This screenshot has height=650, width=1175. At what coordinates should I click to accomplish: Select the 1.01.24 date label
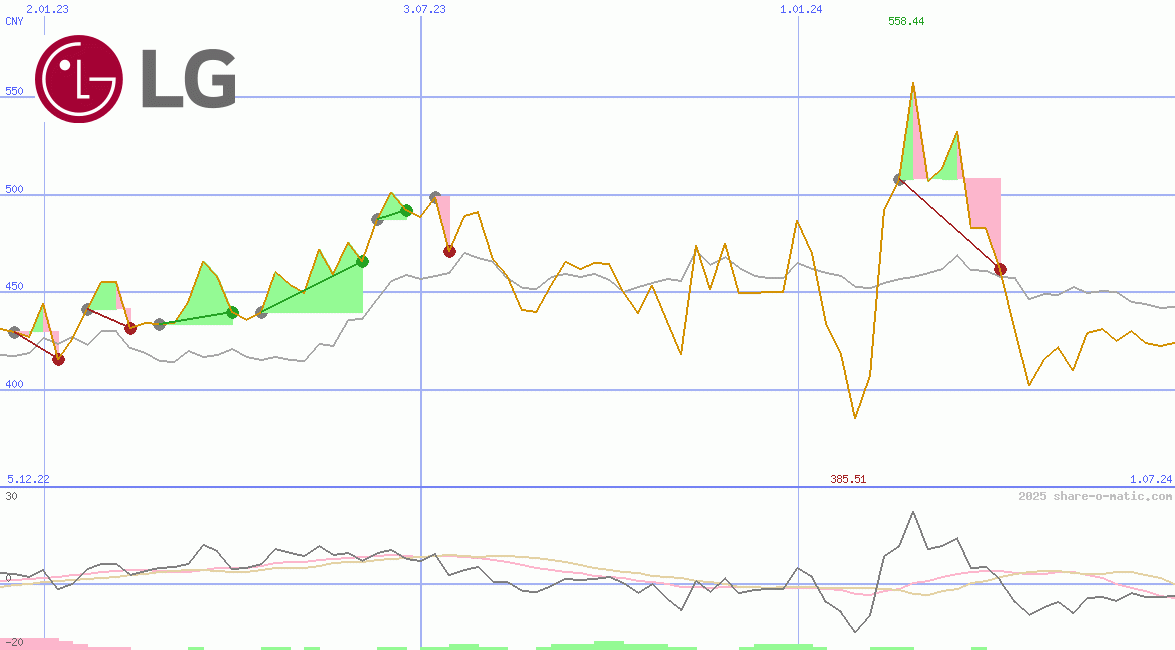(801, 9)
